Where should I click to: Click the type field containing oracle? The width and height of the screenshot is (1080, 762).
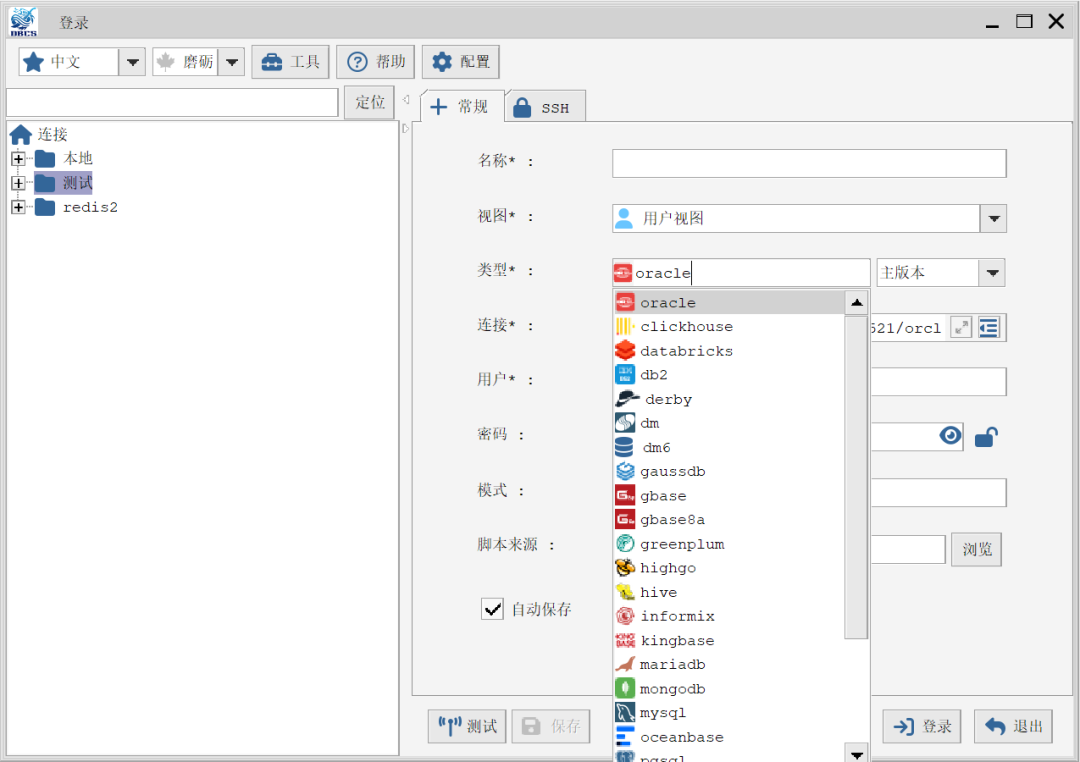tap(741, 273)
